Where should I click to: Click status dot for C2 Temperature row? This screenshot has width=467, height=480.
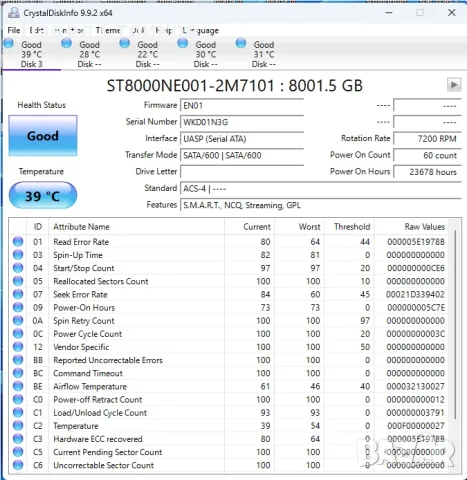pyautogui.click(x=18, y=426)
